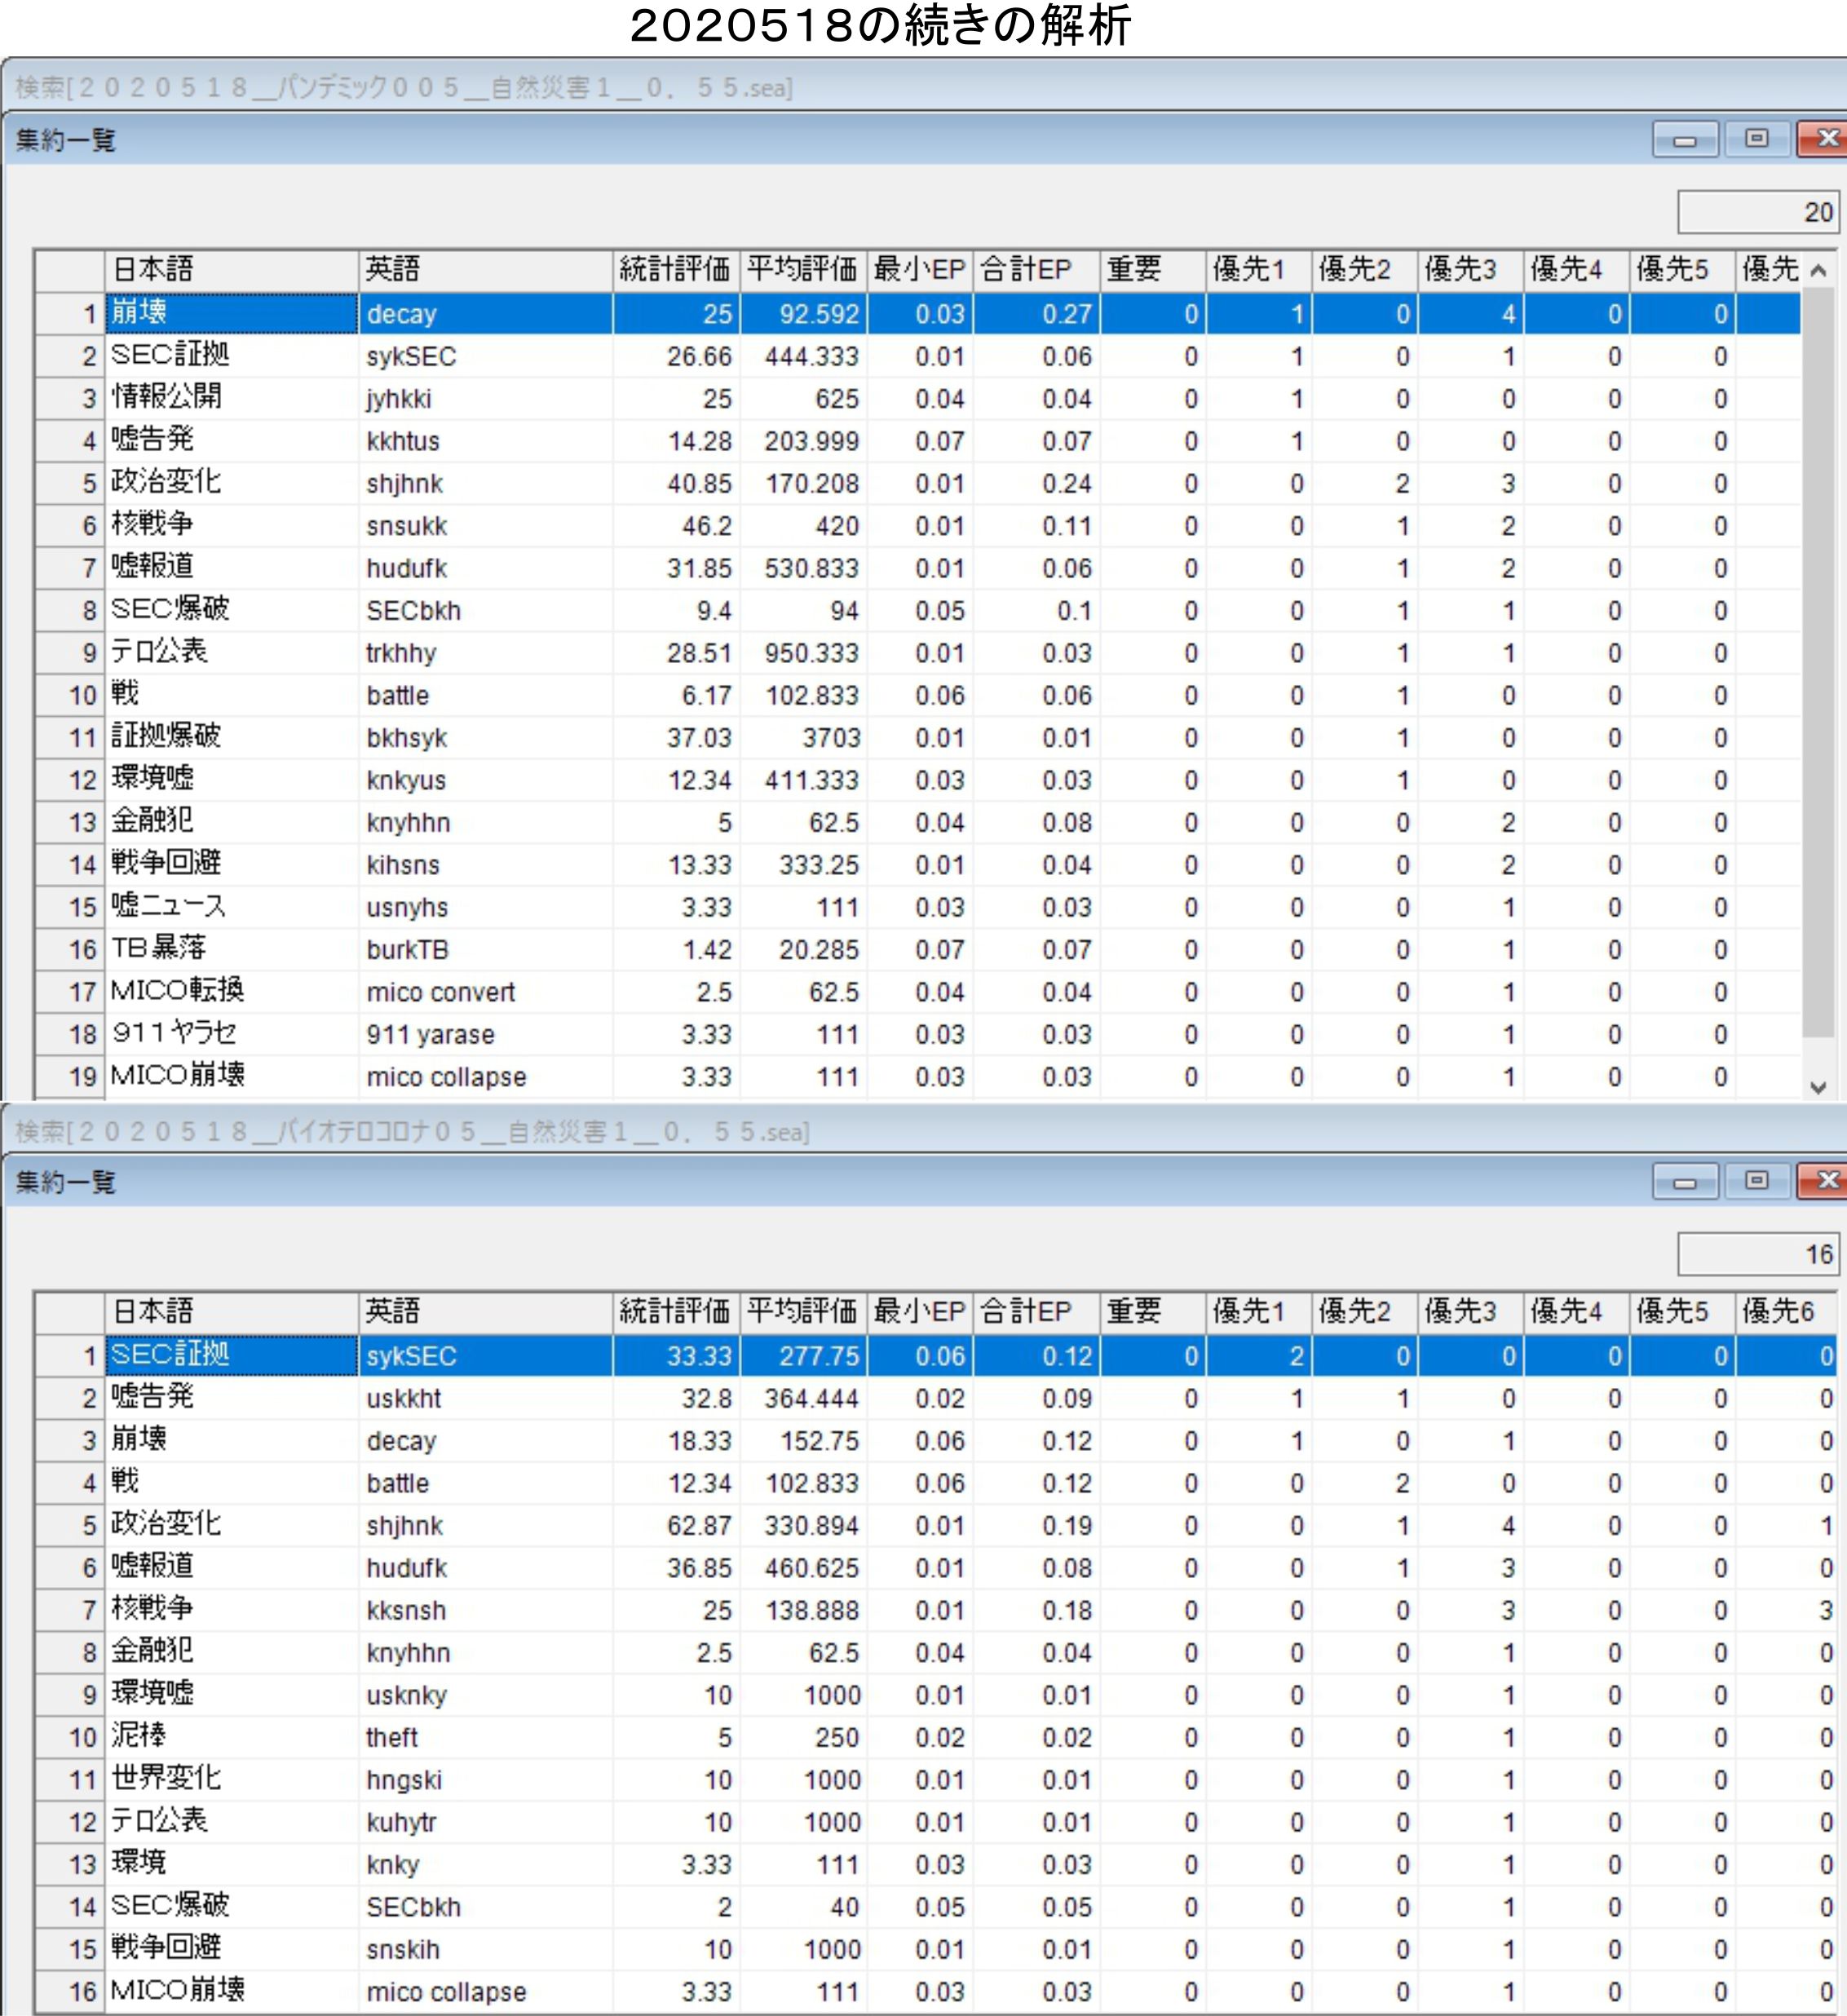Click 合計EP header in upper table
Image resolution: width=1847 pixels, height=2016 pixels.
tap(1035, 269)
